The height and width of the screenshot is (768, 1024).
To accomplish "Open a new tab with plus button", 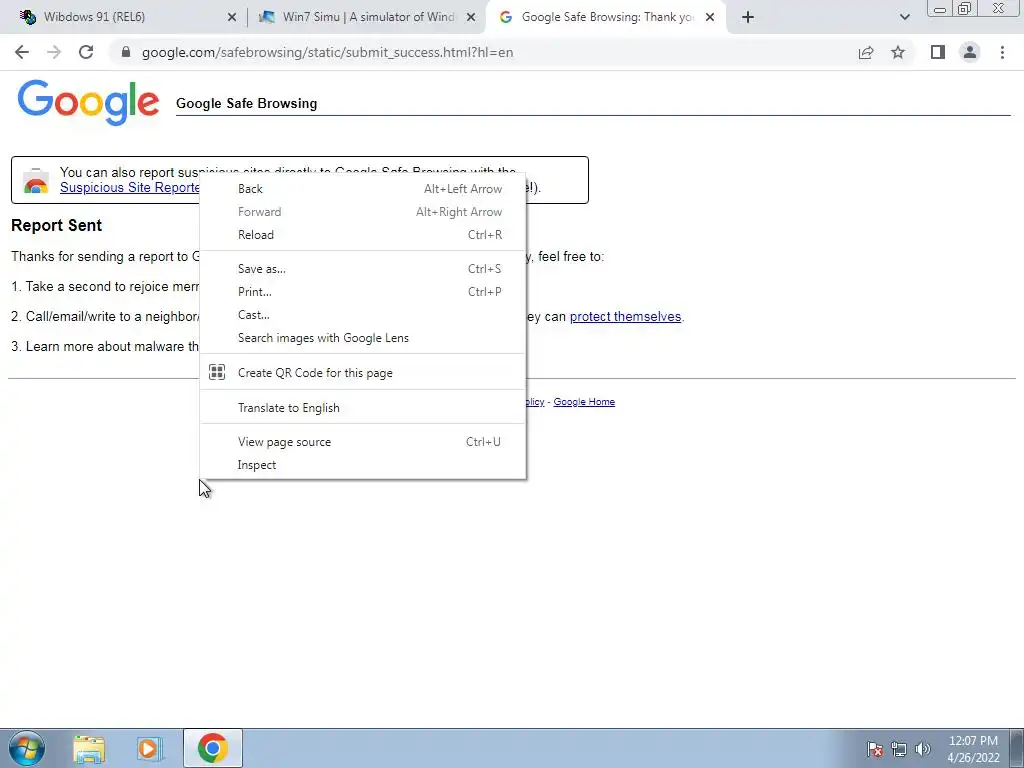I will pyautogui.click(x=748, y=17).
